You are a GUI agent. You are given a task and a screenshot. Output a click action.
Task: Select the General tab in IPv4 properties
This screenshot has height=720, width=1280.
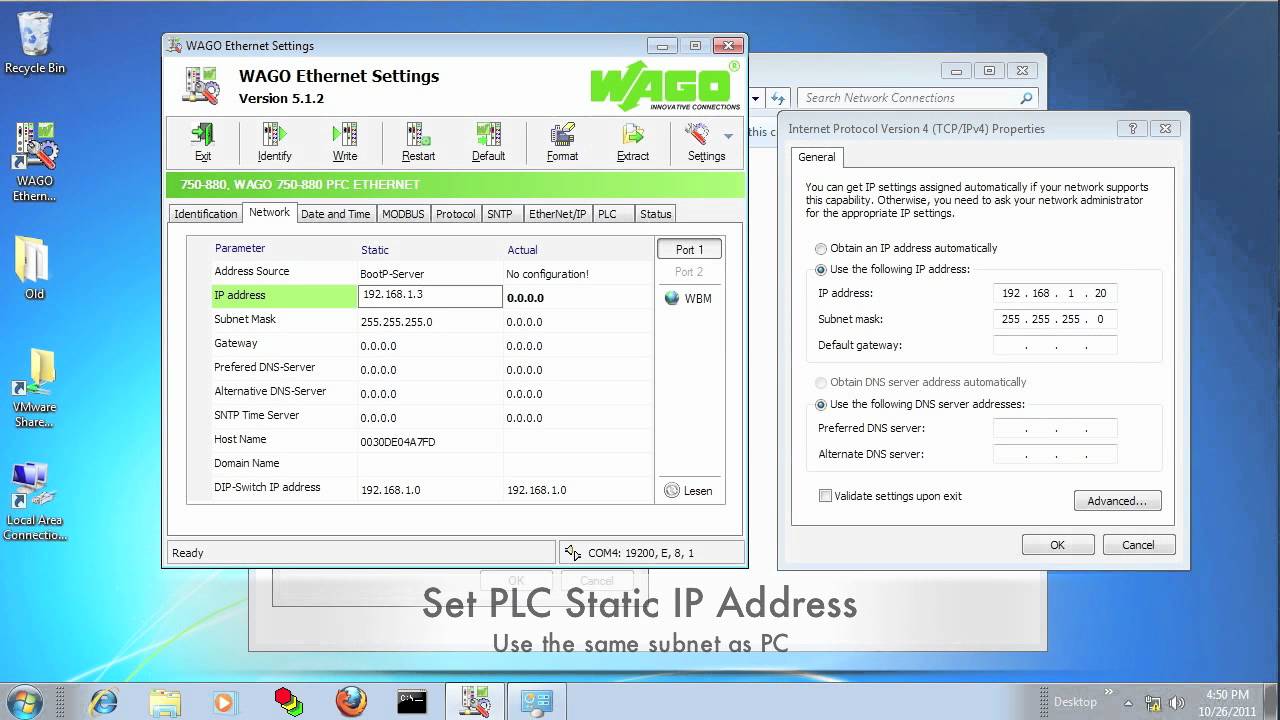(817, 157)
